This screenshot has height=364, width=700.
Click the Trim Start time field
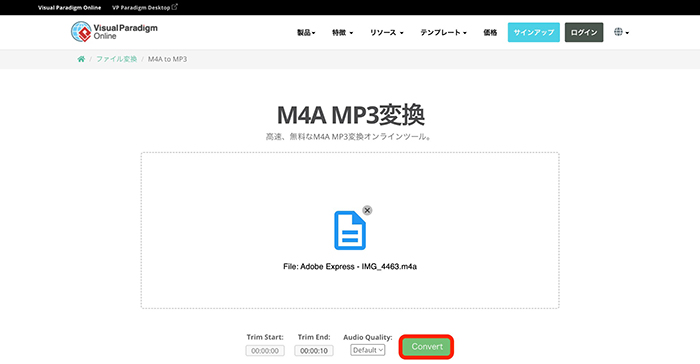pyautogui.click(x=265, y=351)
